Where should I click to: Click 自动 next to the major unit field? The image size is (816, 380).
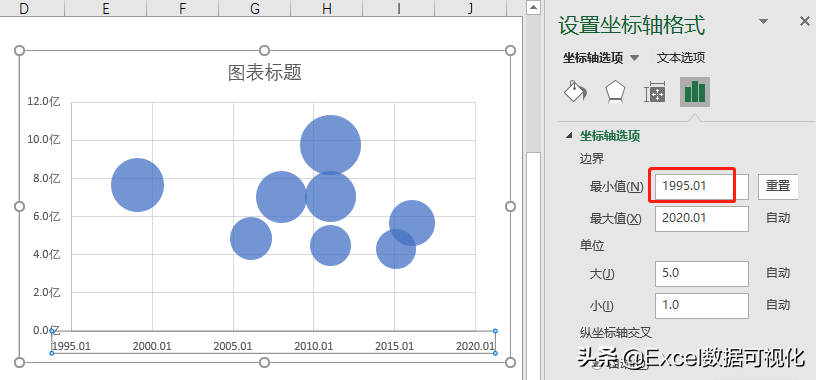tap(778, 273)
